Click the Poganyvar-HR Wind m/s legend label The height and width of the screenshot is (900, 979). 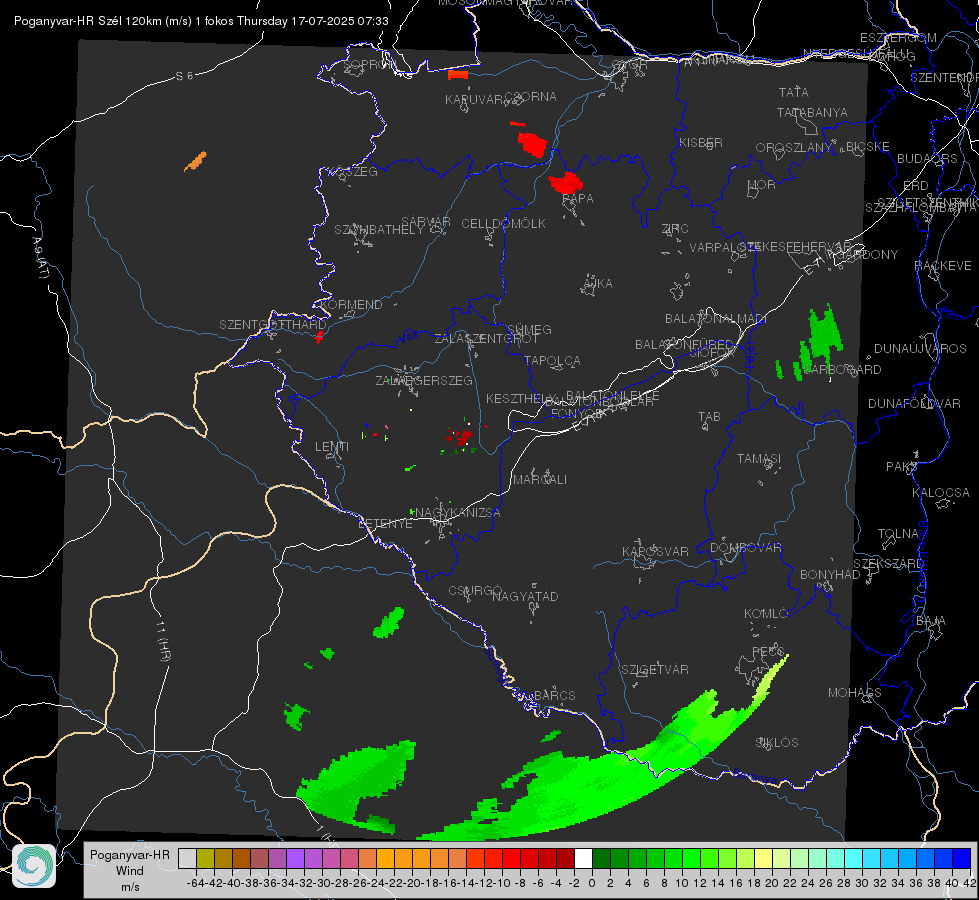click(130, 871)
